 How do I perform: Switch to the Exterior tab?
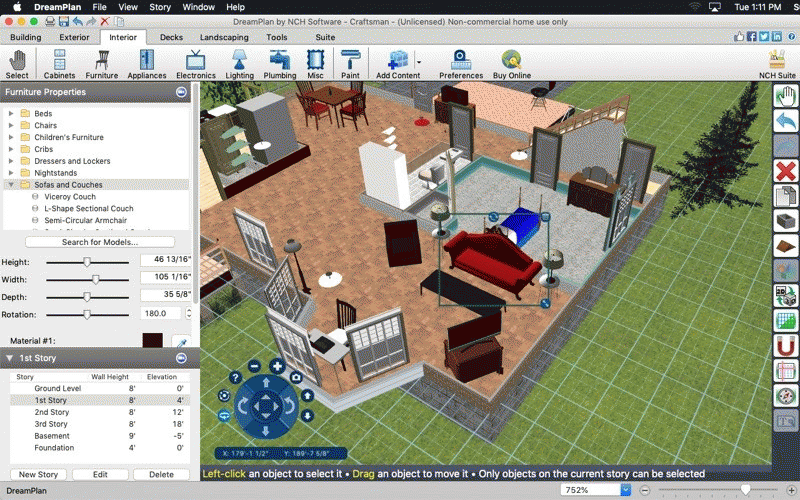pos(74,37)
